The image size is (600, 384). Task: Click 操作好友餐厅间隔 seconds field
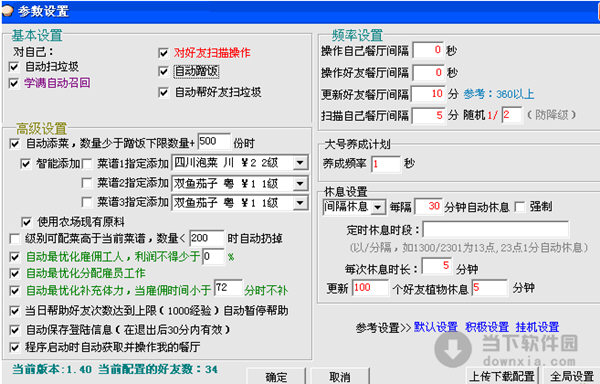pyautogui.click(x=428, y=72)
